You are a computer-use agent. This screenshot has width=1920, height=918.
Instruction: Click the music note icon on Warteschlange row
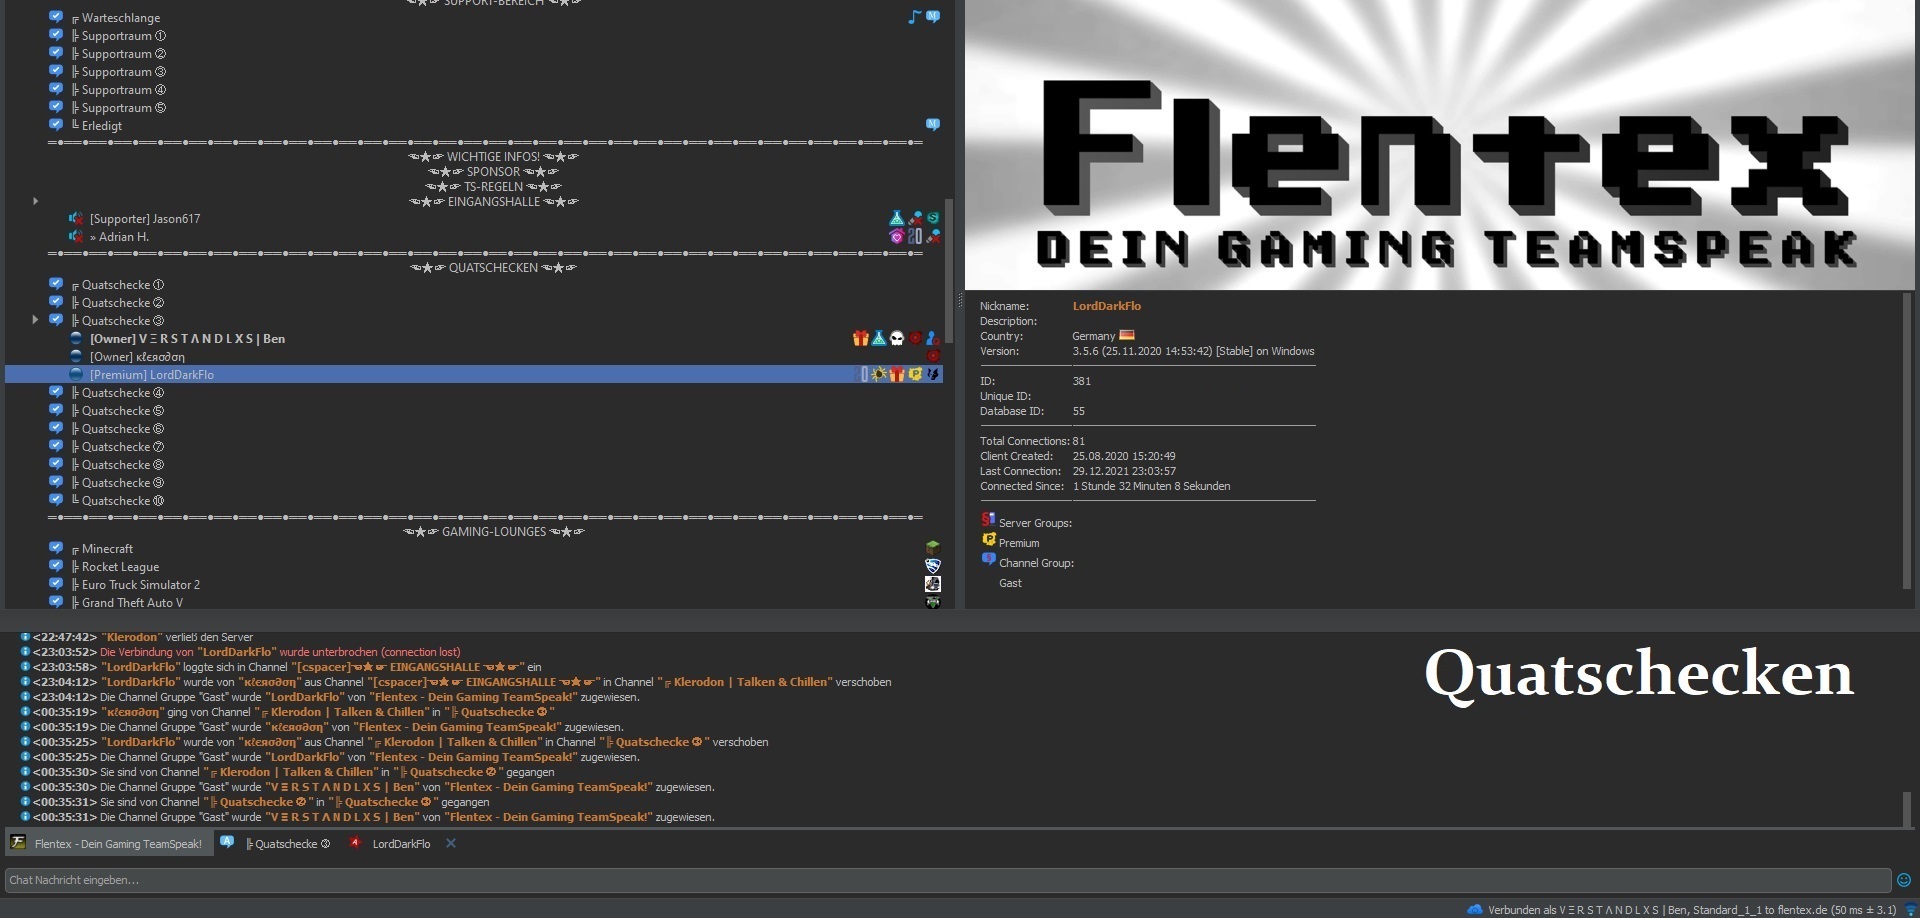click(913, 17)
